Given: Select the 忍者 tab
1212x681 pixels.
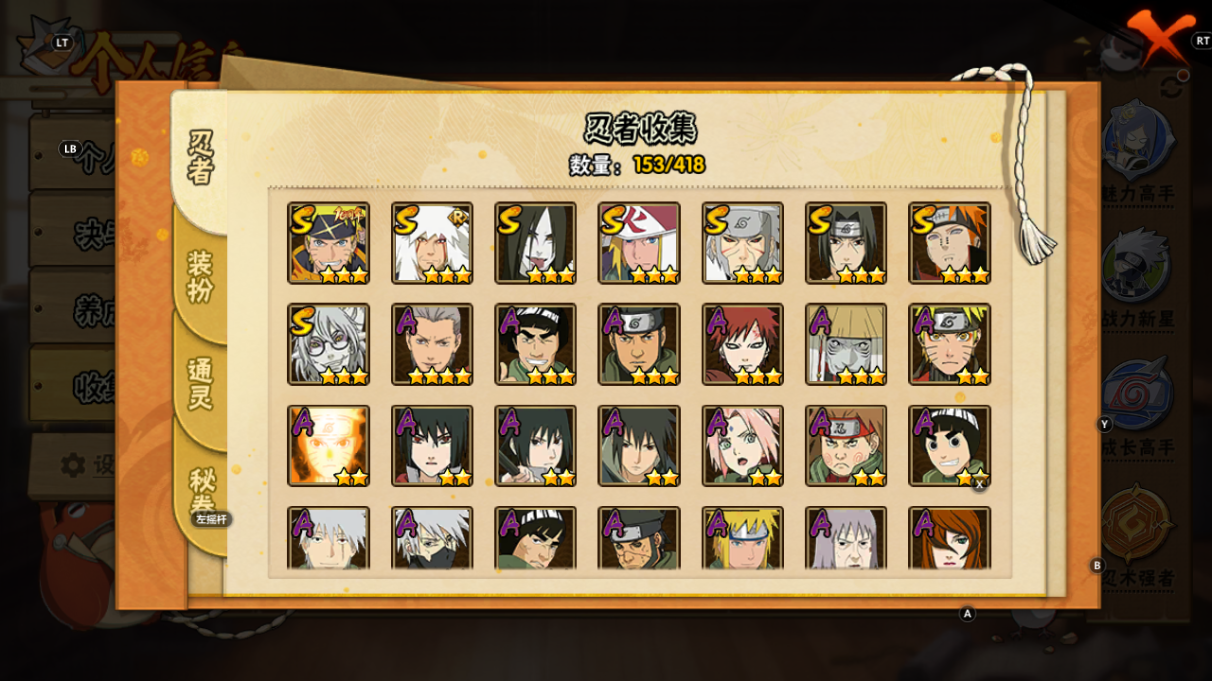Looking at the screenshot, I should (x=200, y=156).
